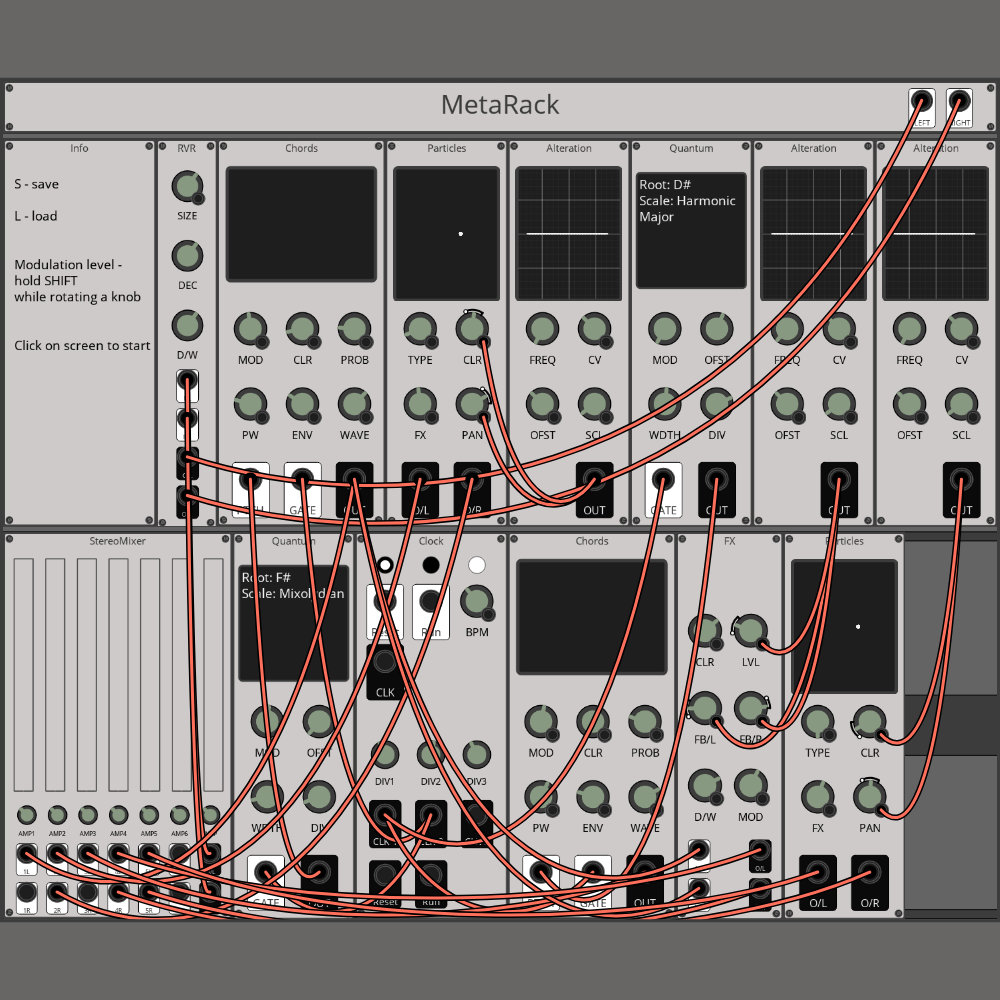Click the DEC knob on RVR module
Screen dimensions: 1000x1000
click(187, 256)
